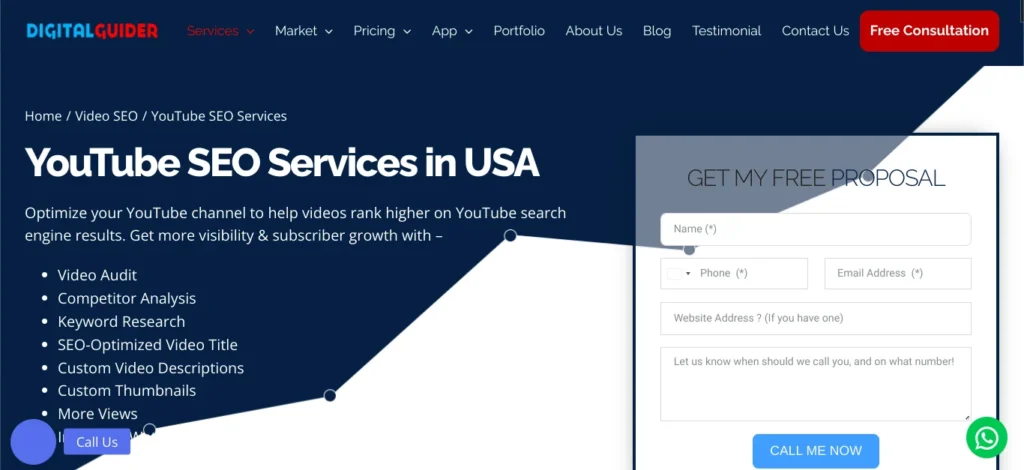Focus the Email Address field
This screenshot has width=1024, height=470.
[897, 273]
